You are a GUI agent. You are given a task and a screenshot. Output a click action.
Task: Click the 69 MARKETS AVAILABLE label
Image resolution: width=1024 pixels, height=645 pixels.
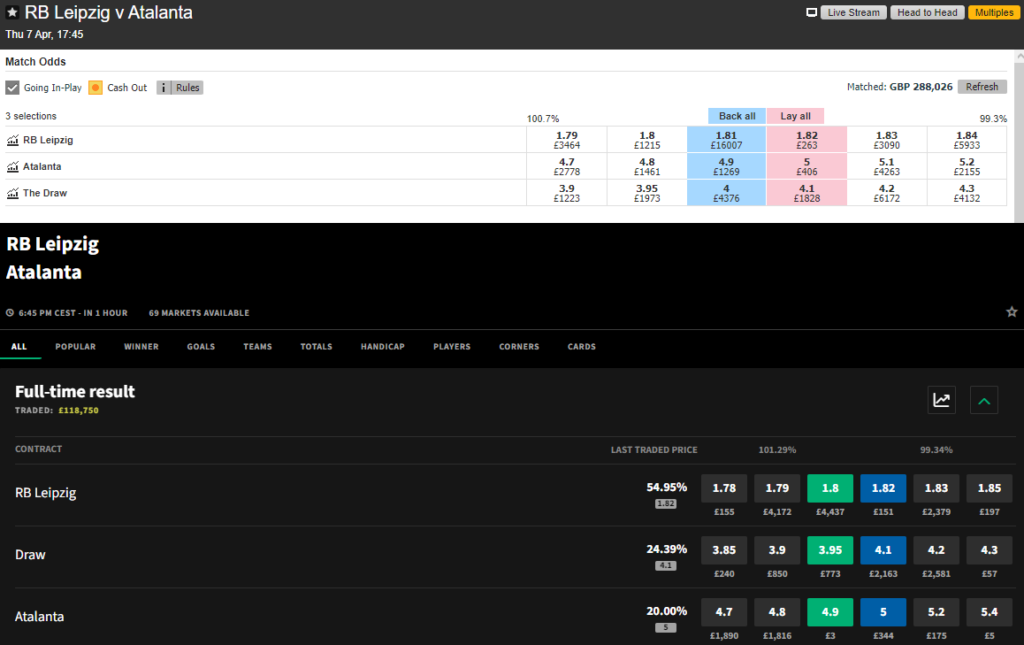pos(199,313)
